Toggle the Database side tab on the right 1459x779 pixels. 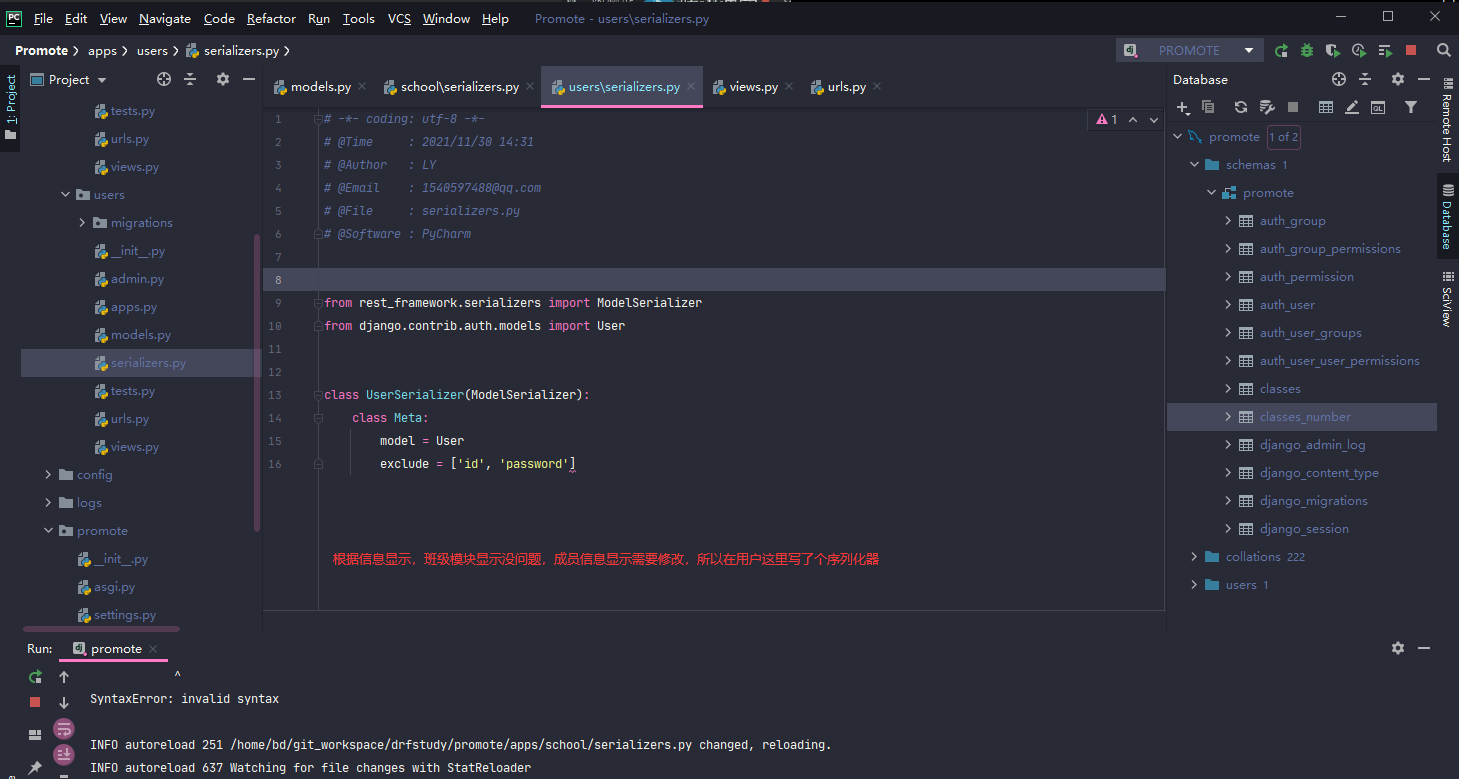1447,216
